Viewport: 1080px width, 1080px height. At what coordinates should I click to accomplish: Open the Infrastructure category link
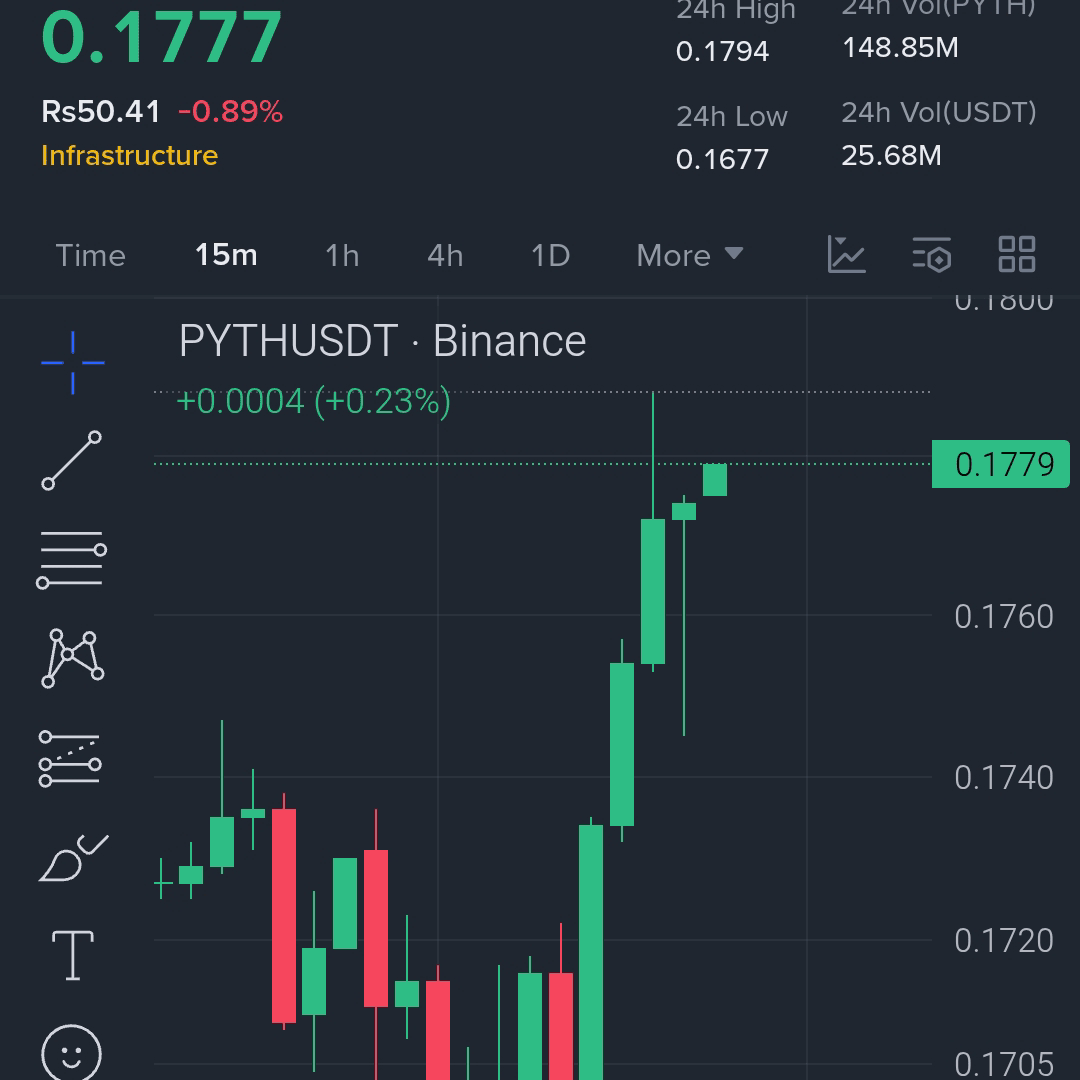pos(129,156)
